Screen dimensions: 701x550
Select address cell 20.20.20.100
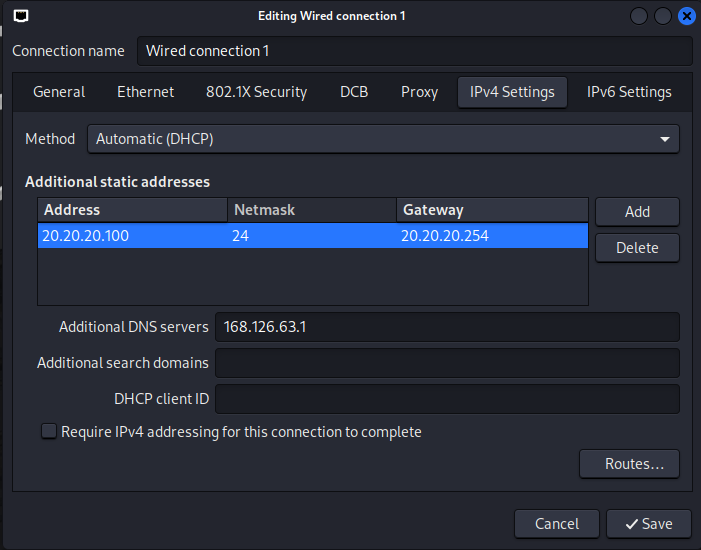[133, 236]
